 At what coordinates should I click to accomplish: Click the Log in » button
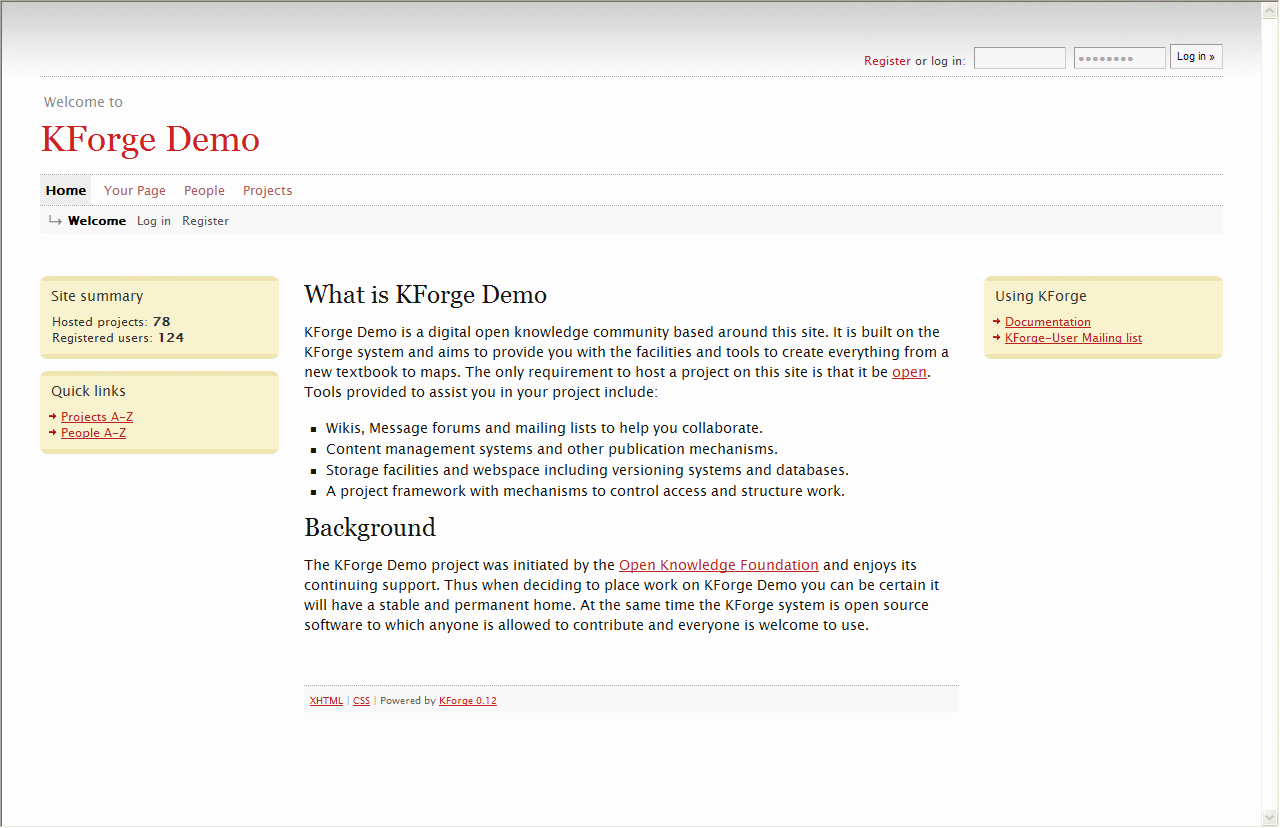[x=1196, y=57]
